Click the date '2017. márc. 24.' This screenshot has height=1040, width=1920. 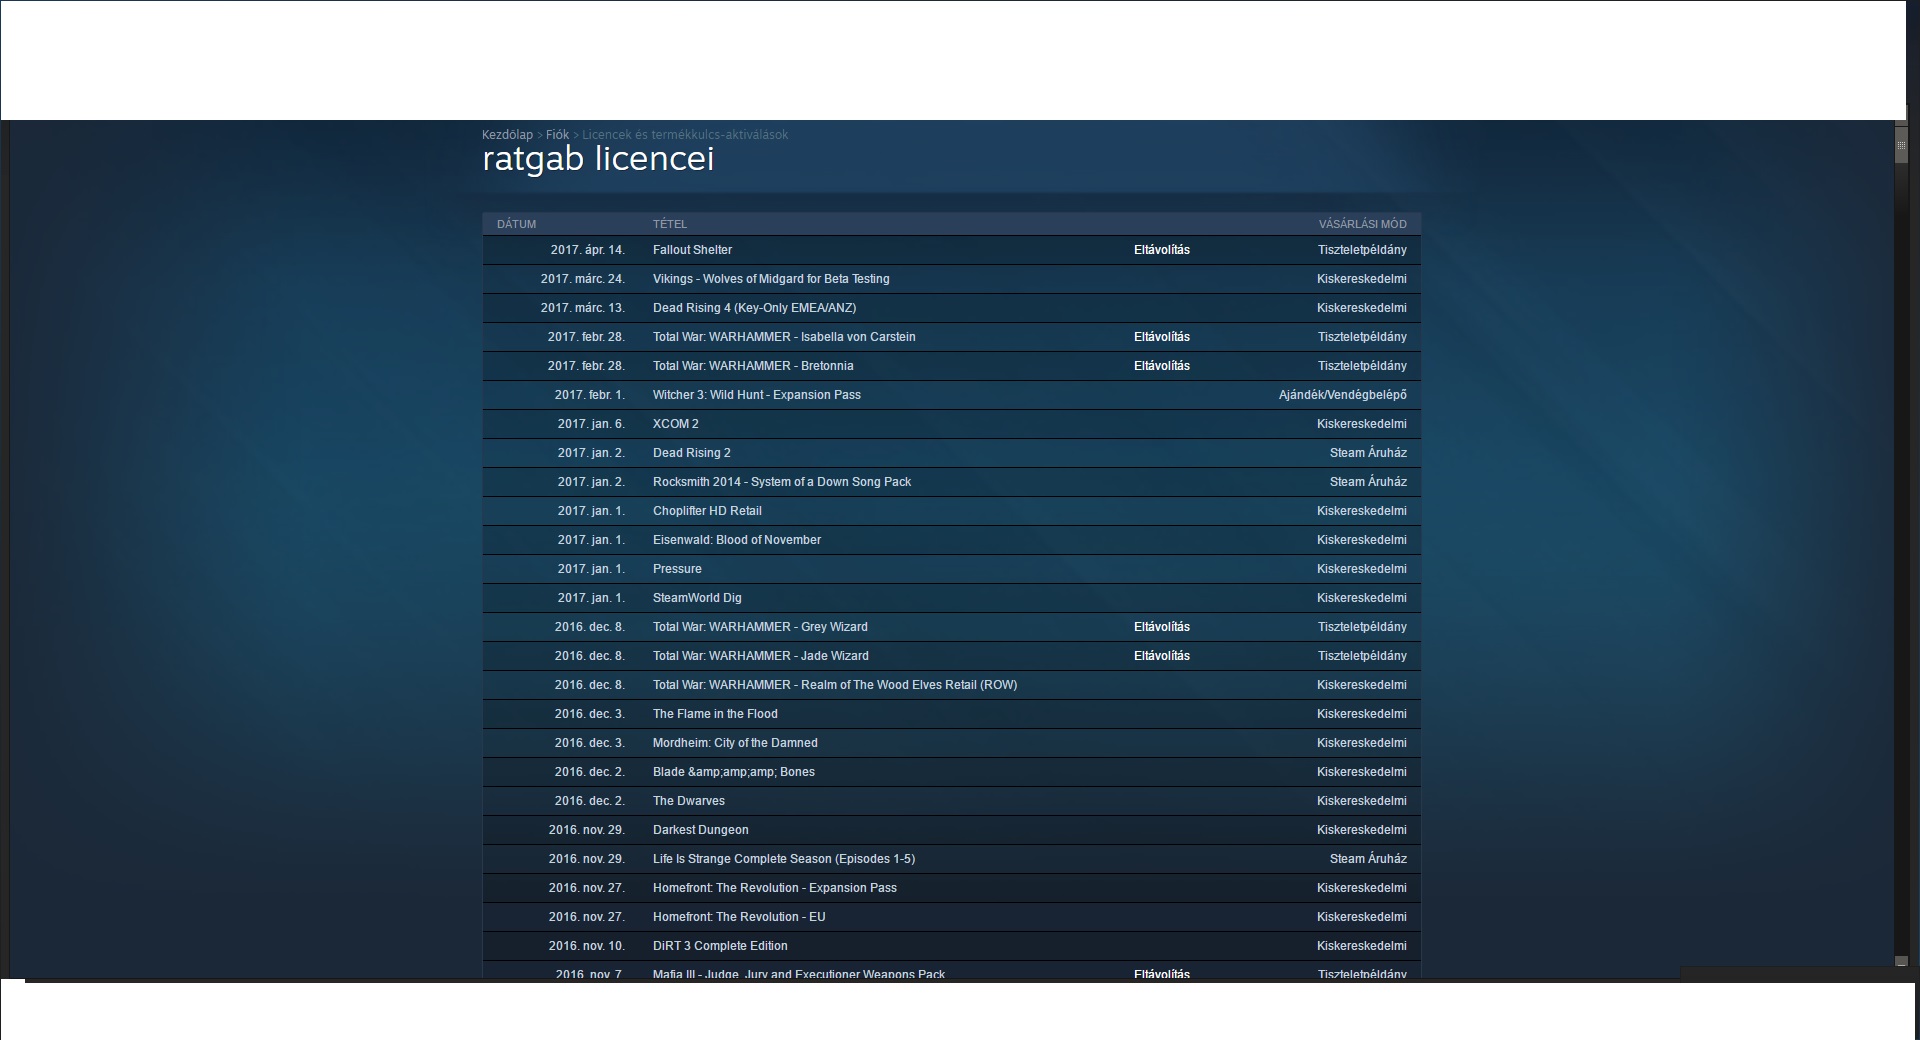tap(583, 279)
